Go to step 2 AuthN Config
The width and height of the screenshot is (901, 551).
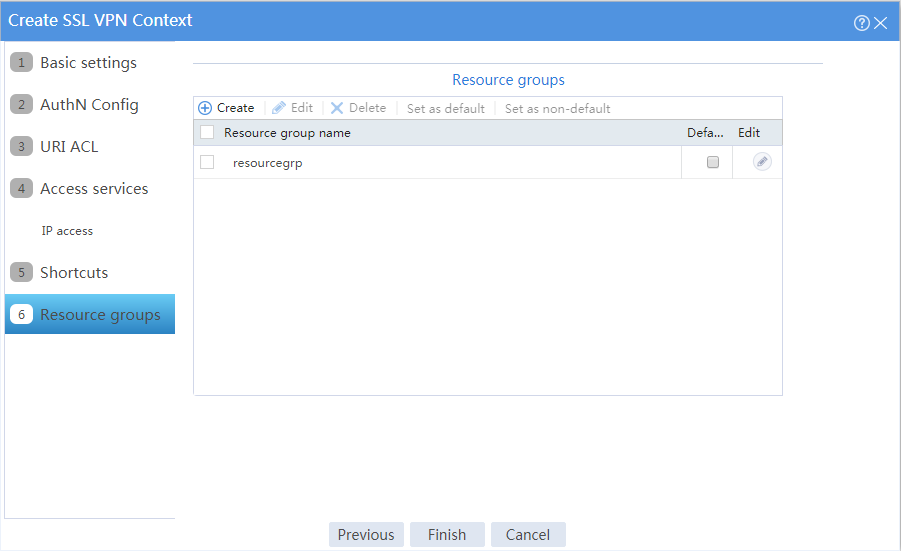(x=90, y=105)
